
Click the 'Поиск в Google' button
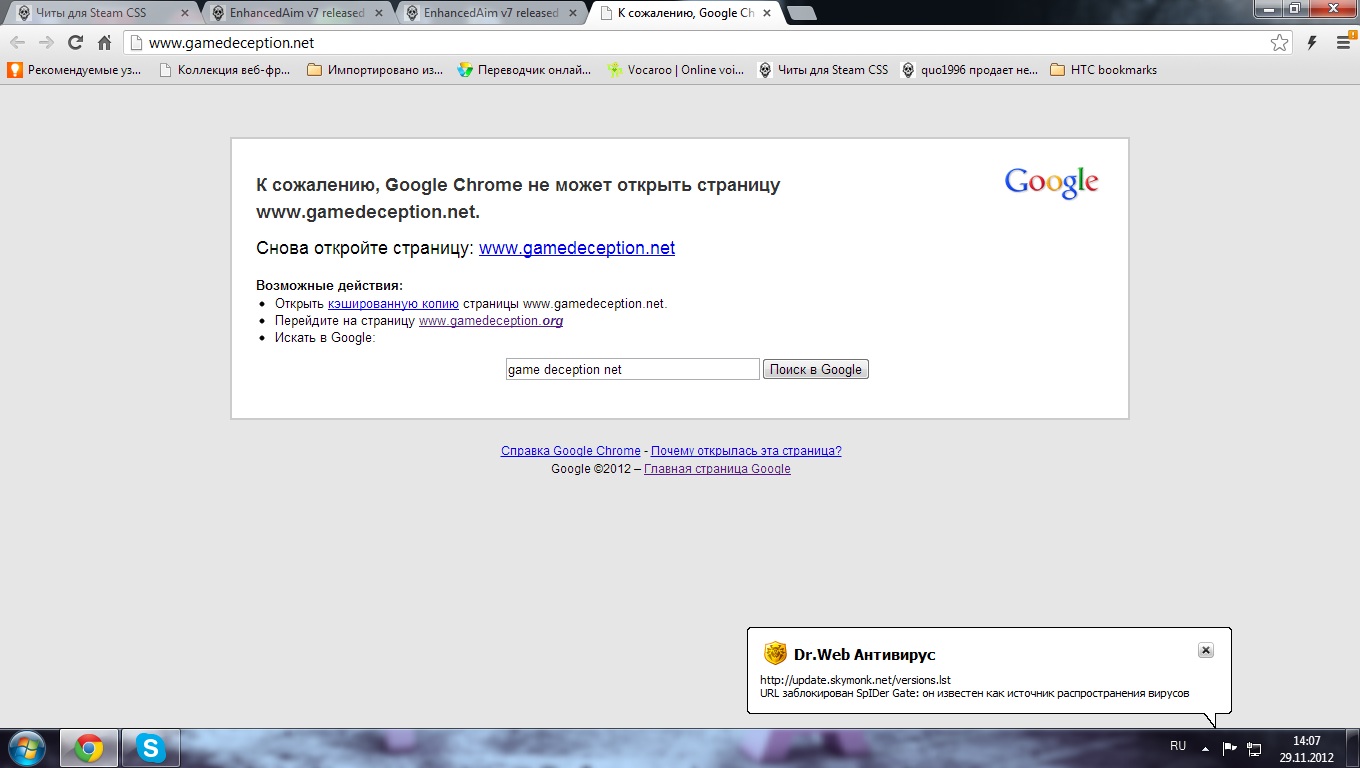(x=816, y=369)
